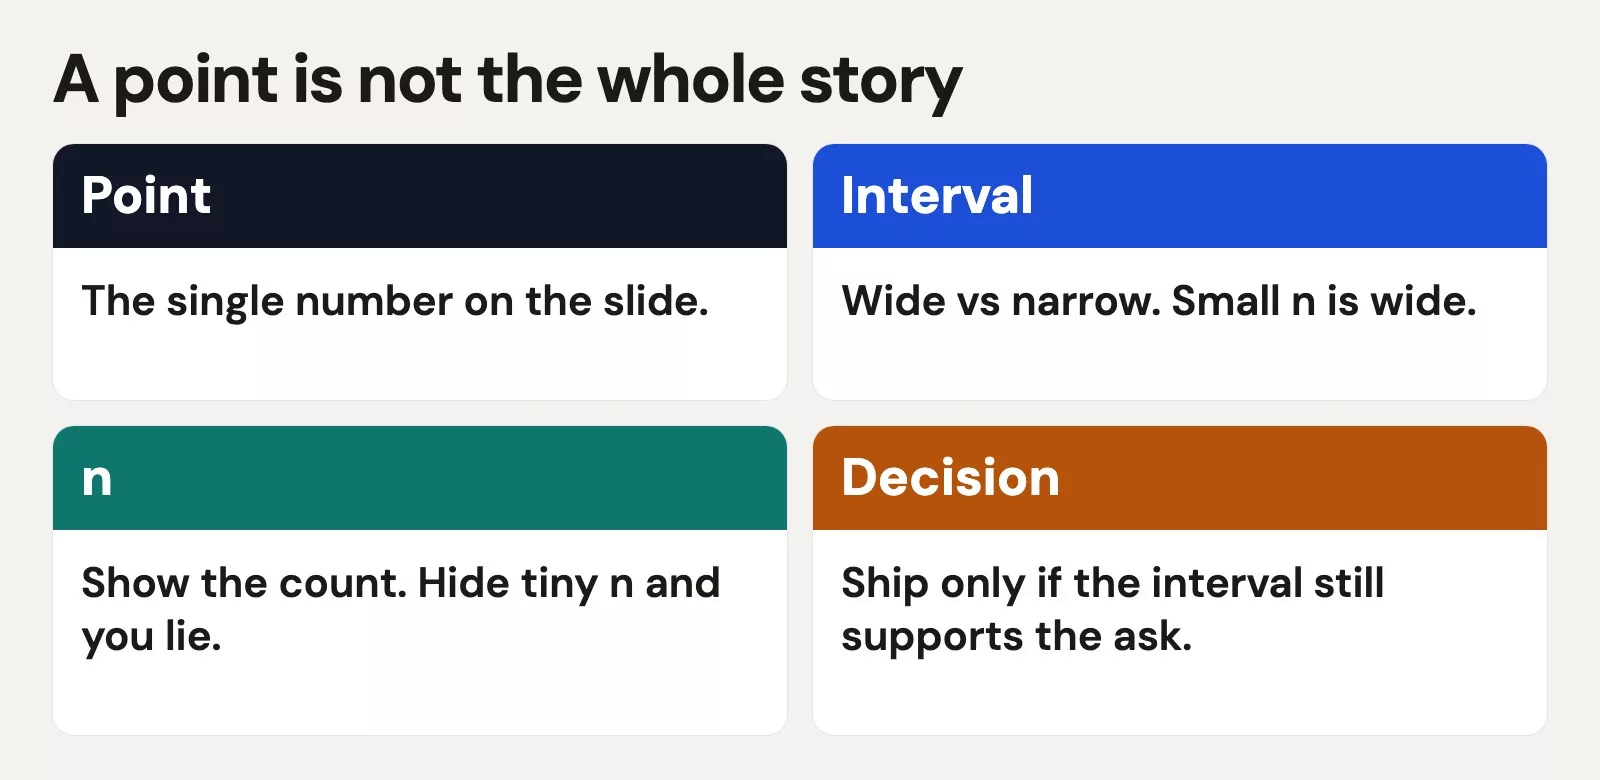The width and height of the screenshot is (1600, 780).
Task: Click the blank space under 'supports the ask.'
Action: coord(1180,700)
